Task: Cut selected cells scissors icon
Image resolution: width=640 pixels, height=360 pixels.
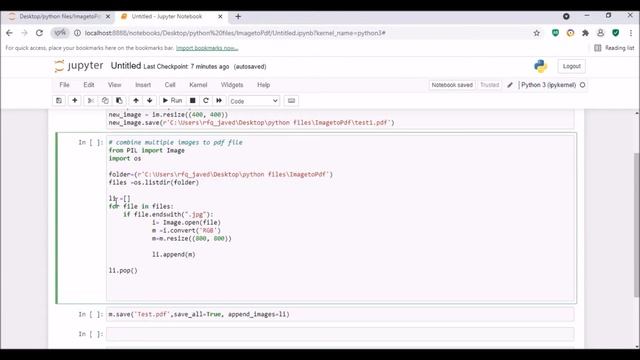Action: (x=91, y=100)
